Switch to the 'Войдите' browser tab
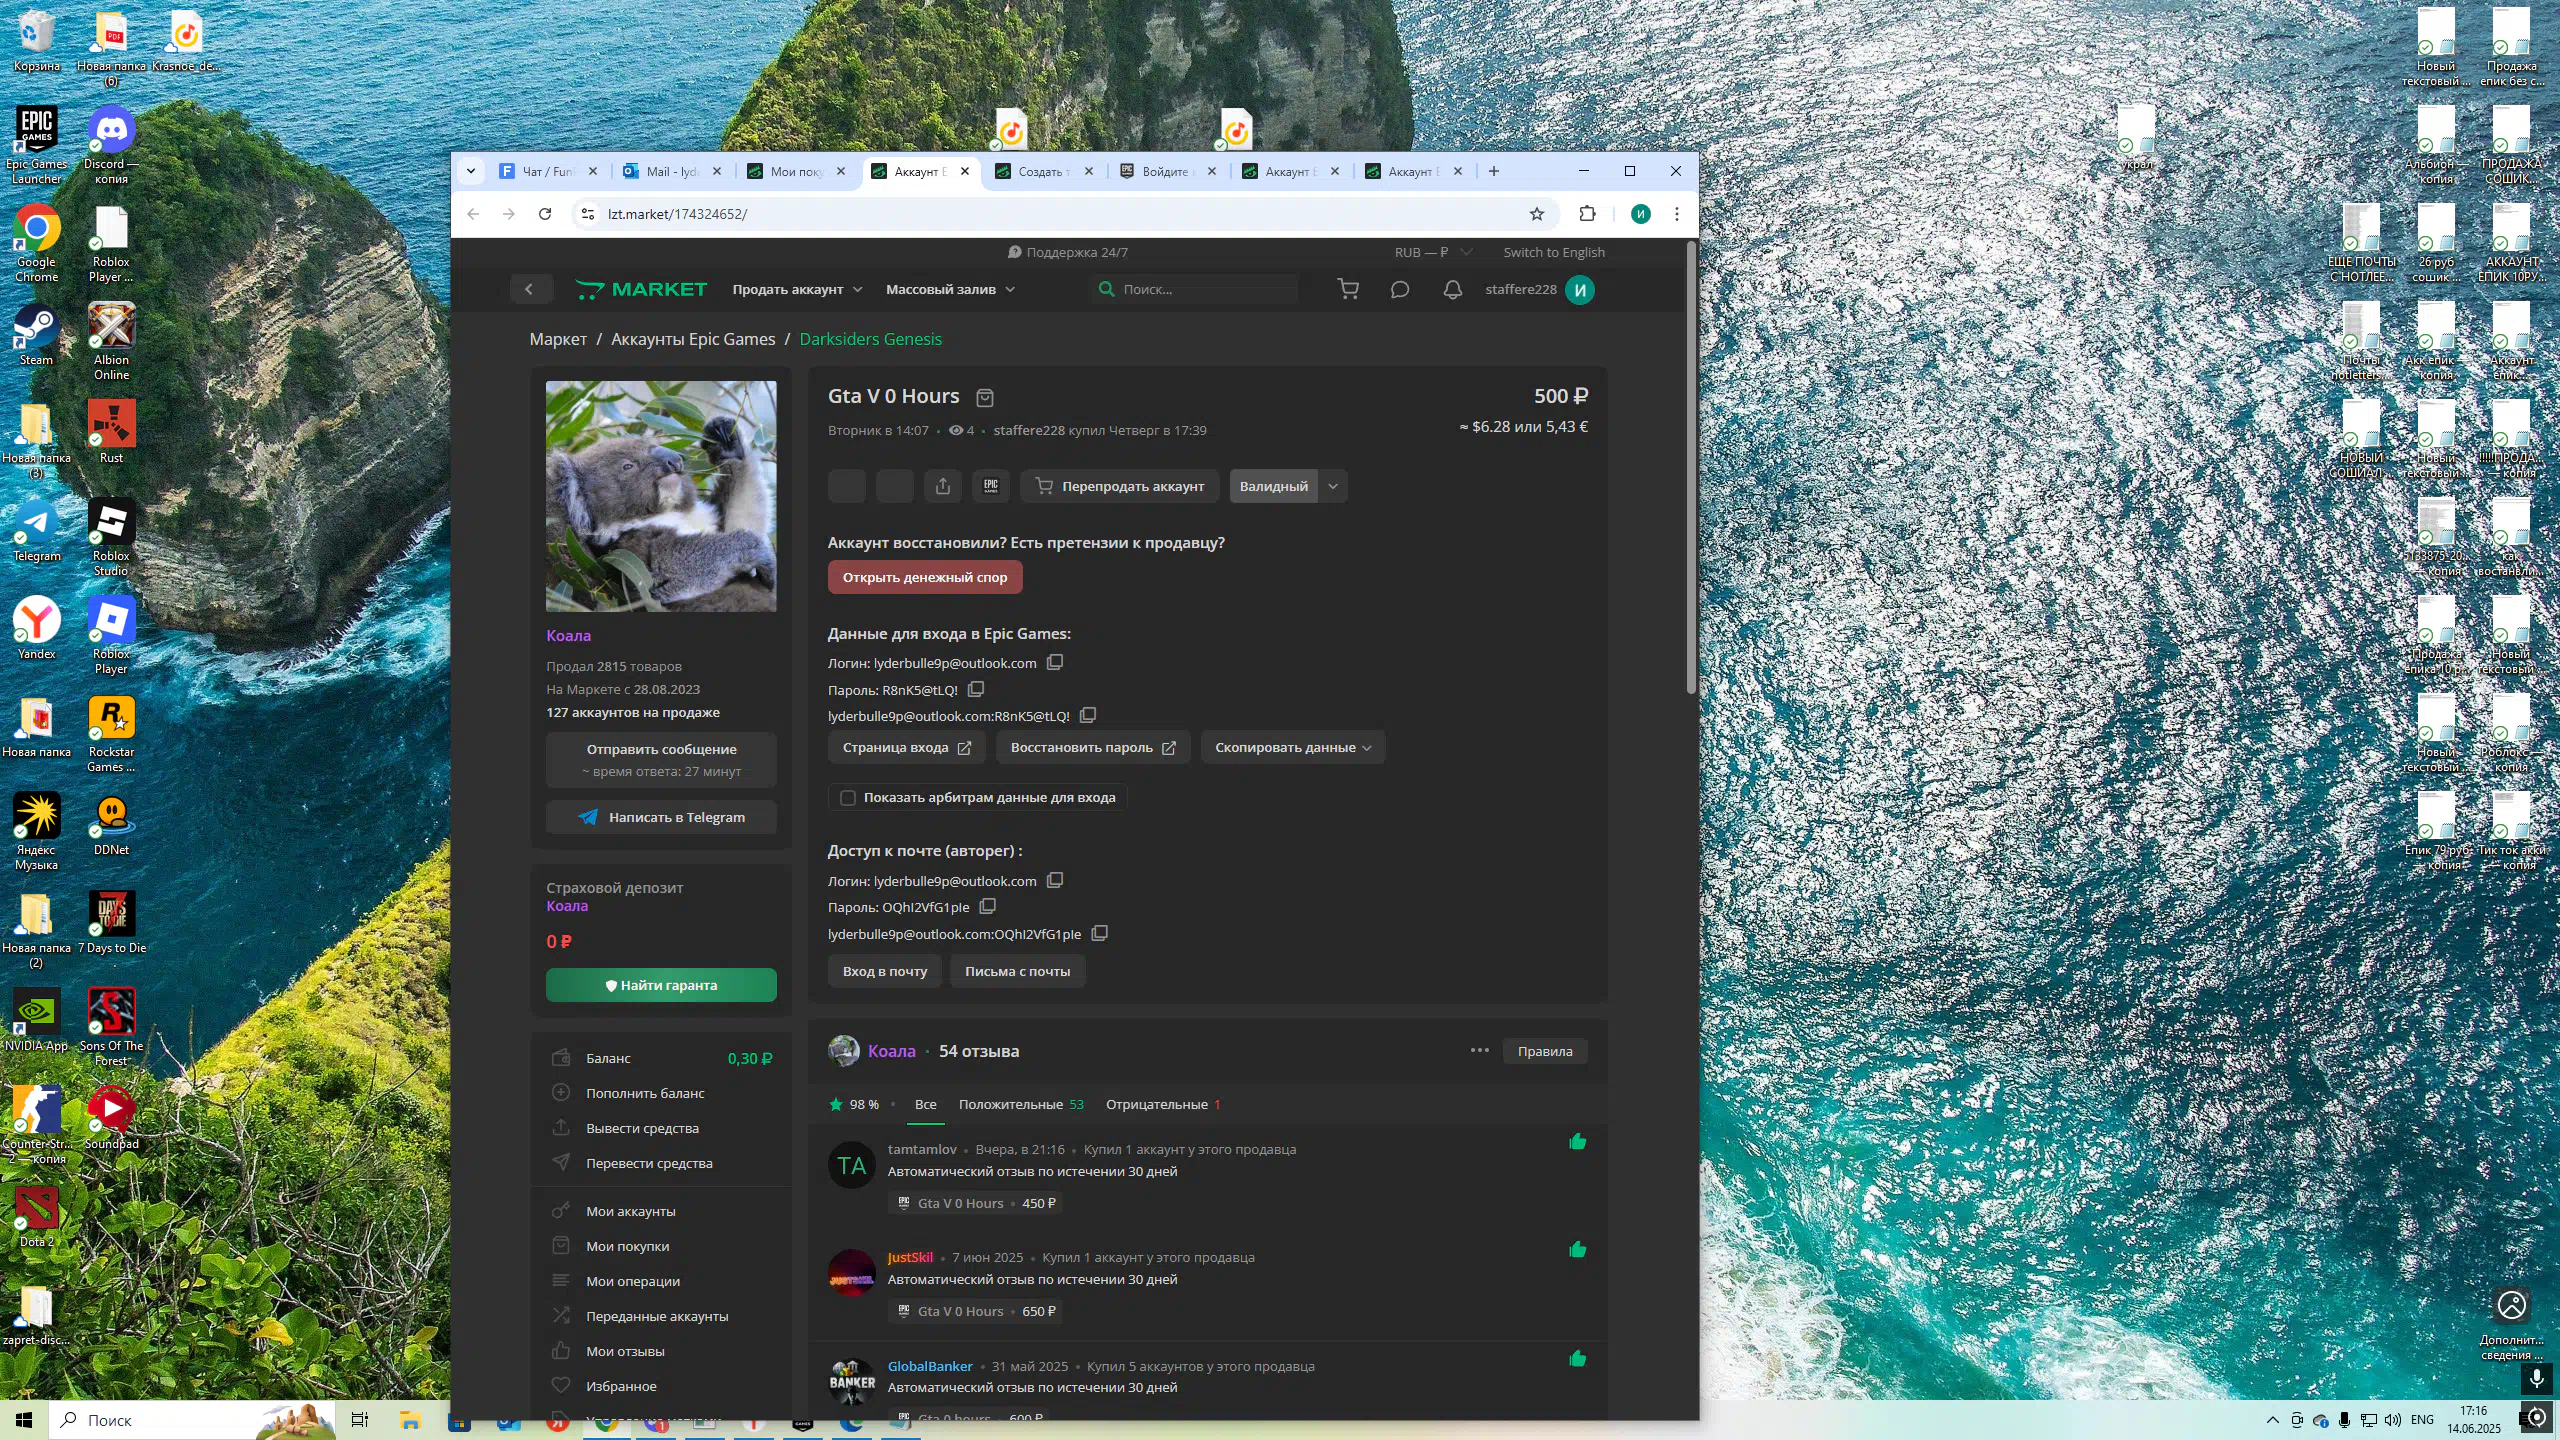2560x1440 pixels. click(x=1167, y=172)
